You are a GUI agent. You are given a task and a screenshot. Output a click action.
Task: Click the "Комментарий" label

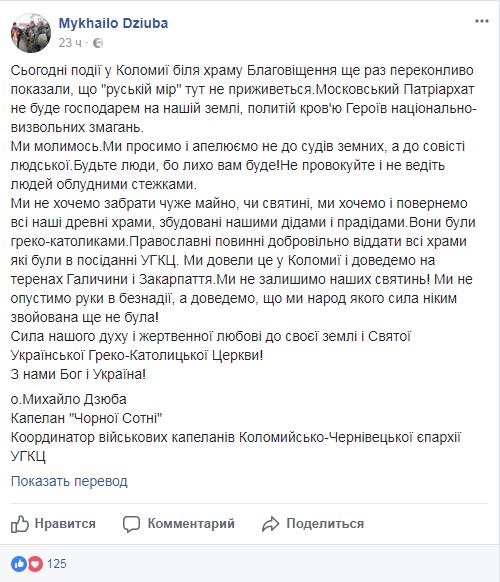(191, 523)
